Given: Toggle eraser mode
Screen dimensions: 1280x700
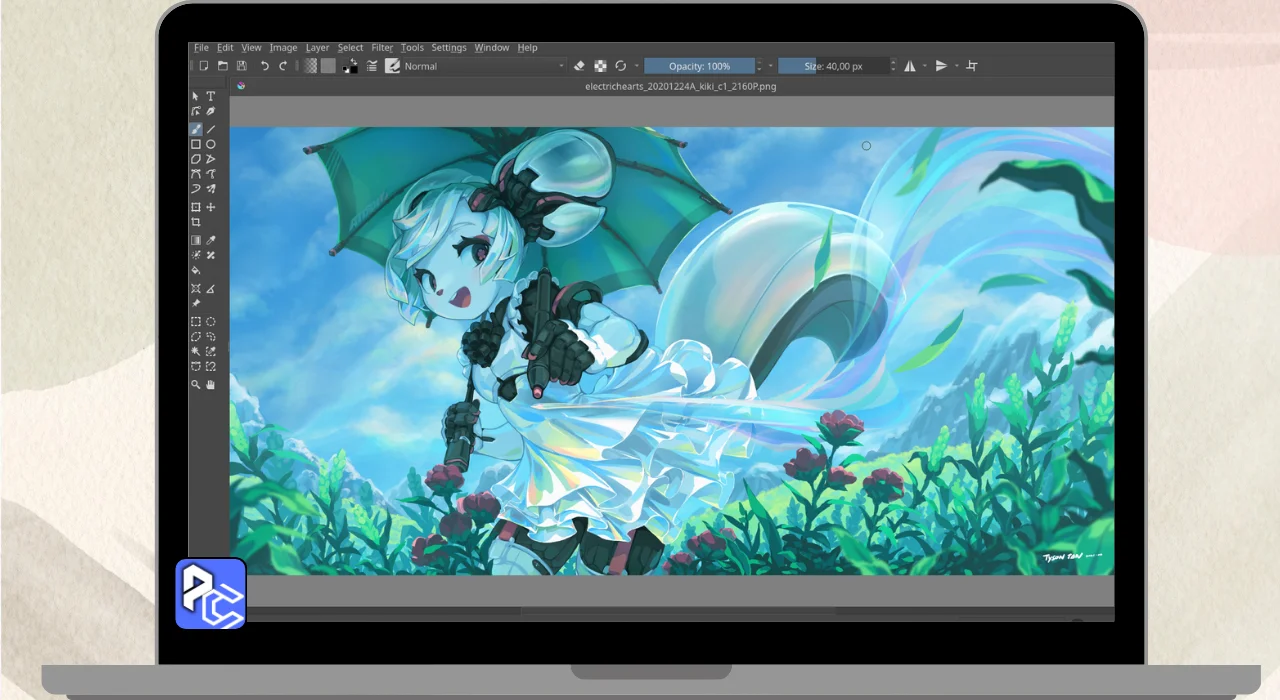Looking at the screenshot, I should coord(579,66).
